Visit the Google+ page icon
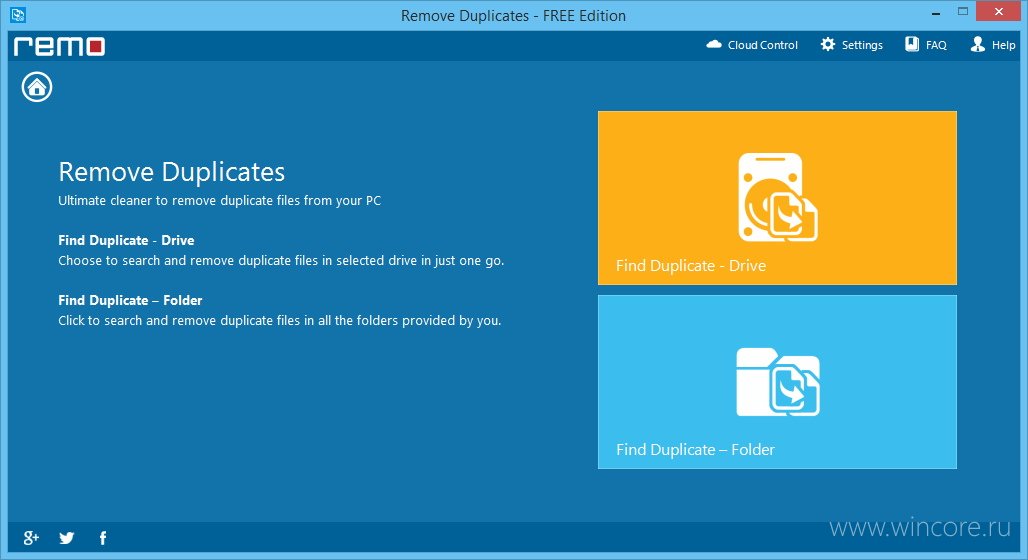This screenshot has width=1028, height=560. coord(31,538)
